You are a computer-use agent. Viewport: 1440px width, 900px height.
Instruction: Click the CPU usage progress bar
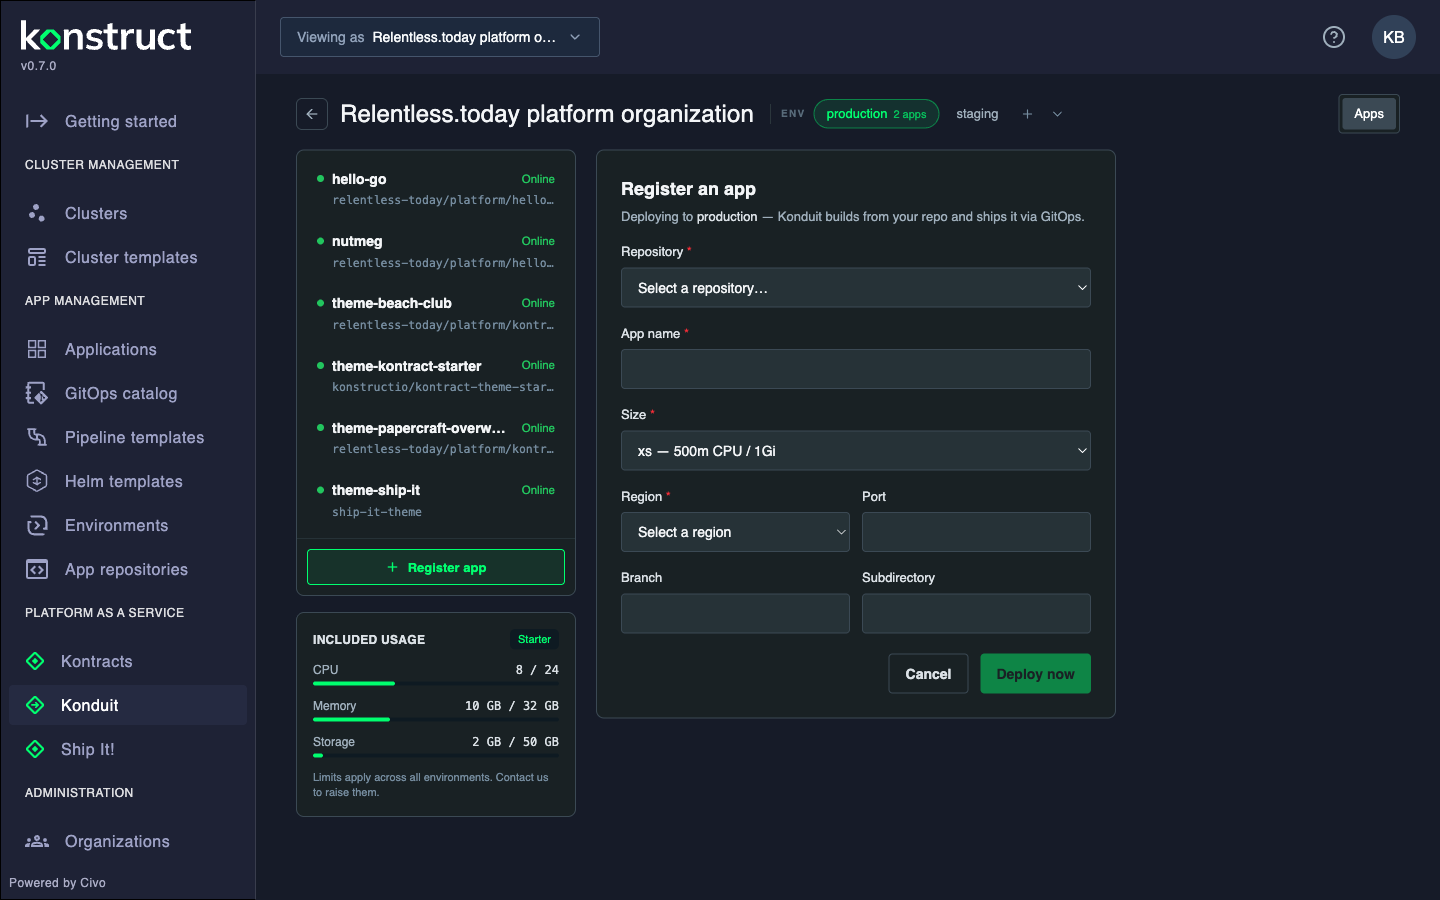tap(436, 683)
